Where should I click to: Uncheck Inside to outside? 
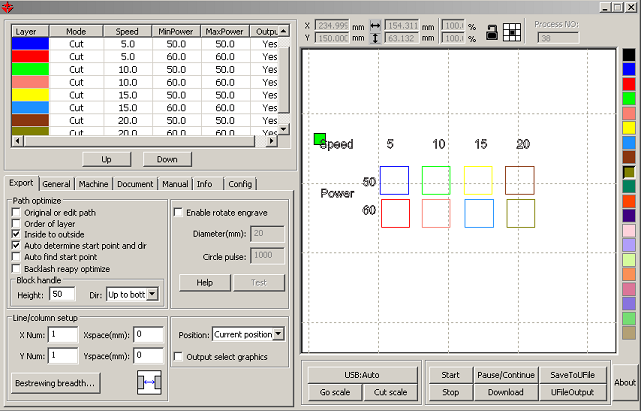tap(16, 234)
